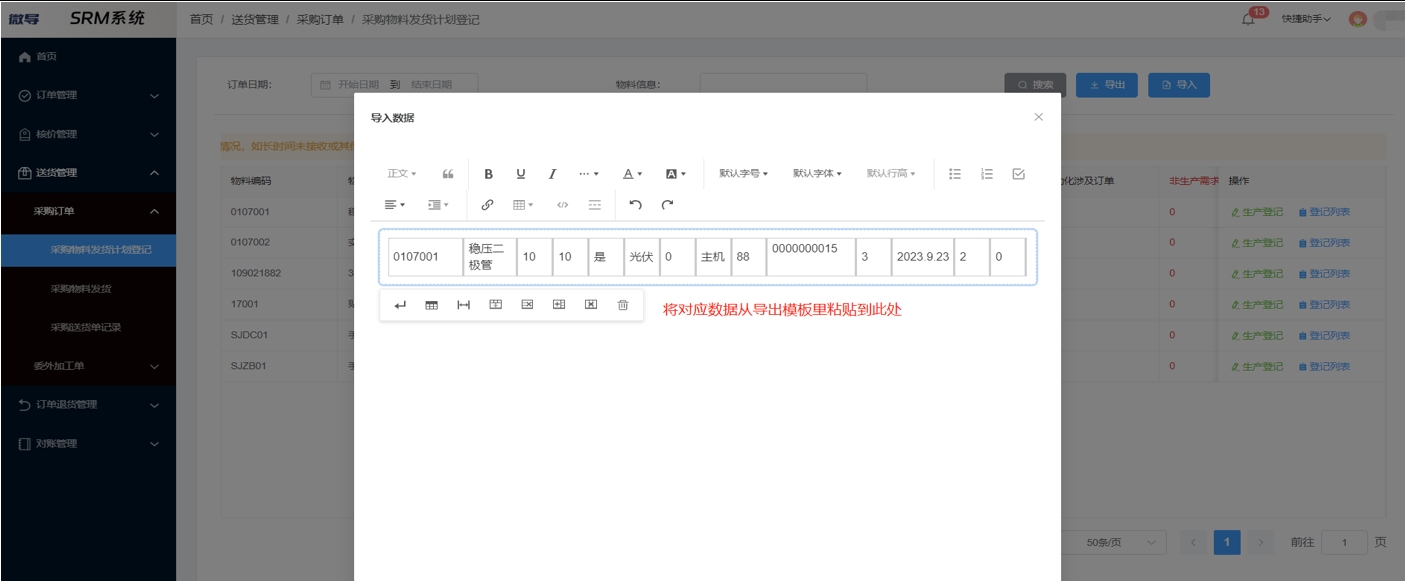Delete the table with the trash icon
Image resolution: width=1405 pixels, height=581 pixels.
click(623, 305)
